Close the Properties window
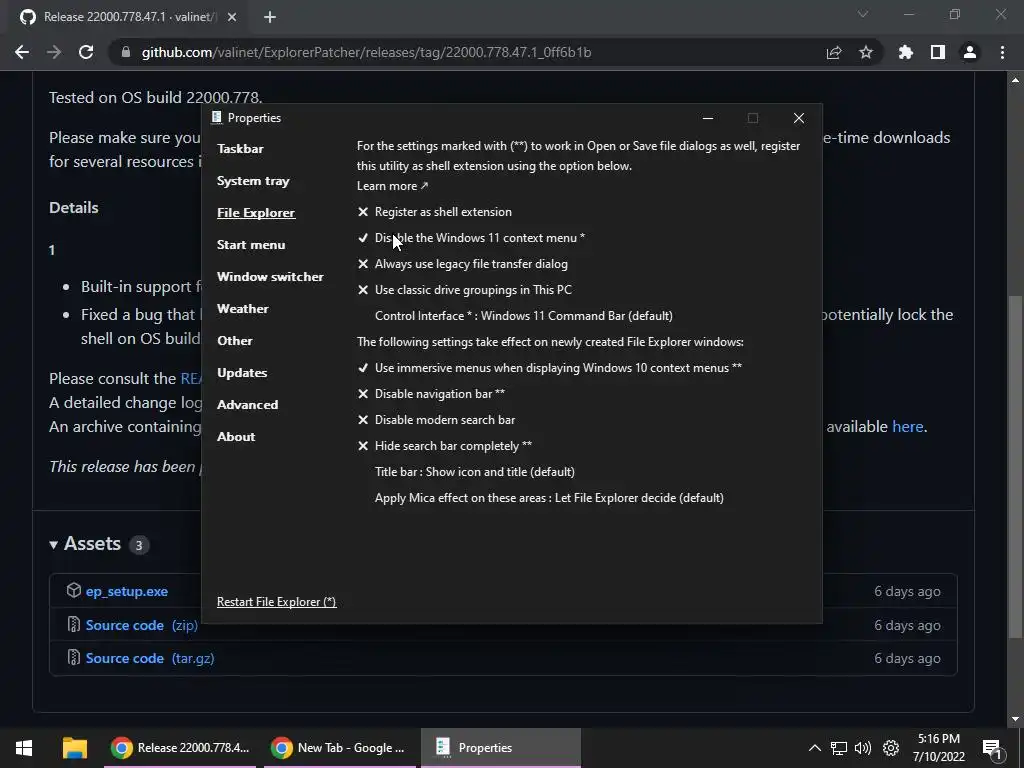The image size is (1024, 768). pos(799,118)
